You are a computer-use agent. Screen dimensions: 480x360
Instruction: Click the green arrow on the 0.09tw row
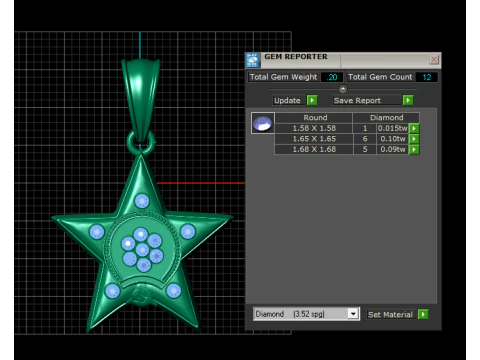(x=414, y=149)
